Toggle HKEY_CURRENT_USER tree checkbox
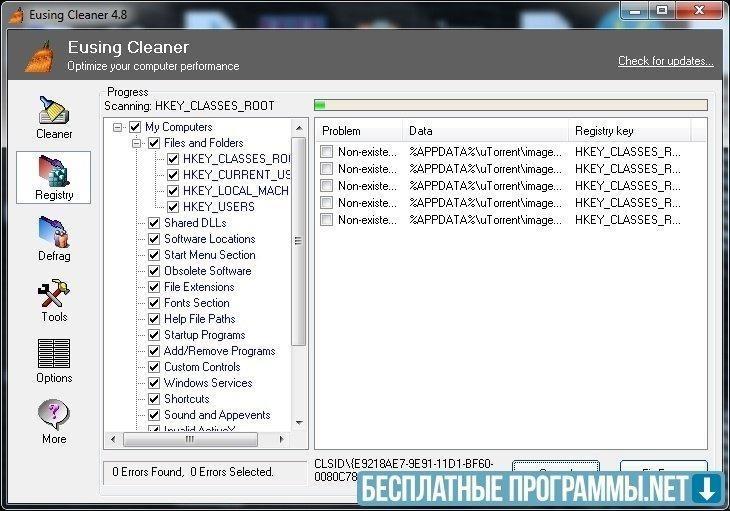730x511 pixels. pos(173,175)
